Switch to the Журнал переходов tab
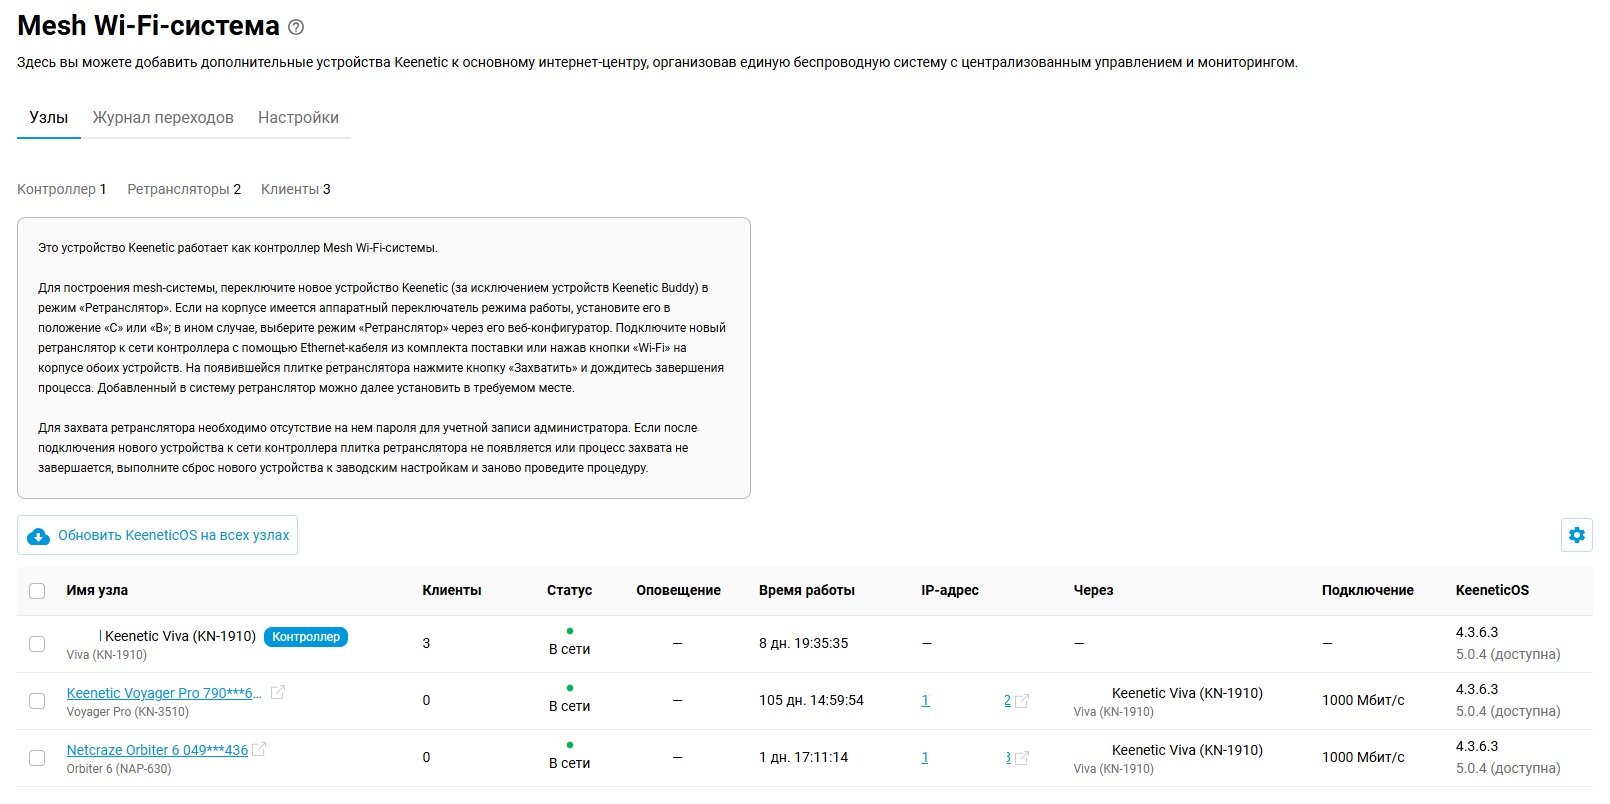Viewport: 1610px width, 804px height. (x=163, y=118)
